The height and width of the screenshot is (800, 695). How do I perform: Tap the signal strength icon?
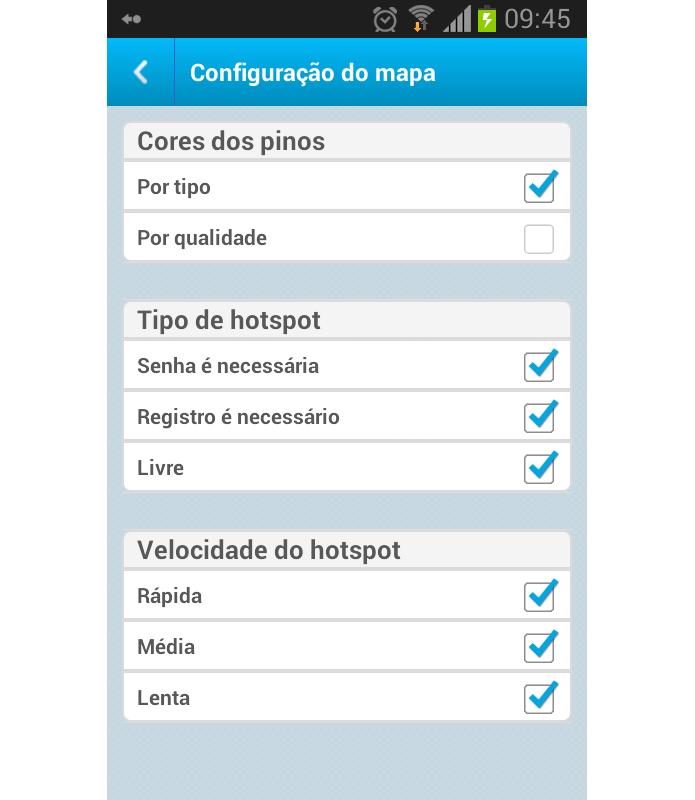(x=457, y=19)
